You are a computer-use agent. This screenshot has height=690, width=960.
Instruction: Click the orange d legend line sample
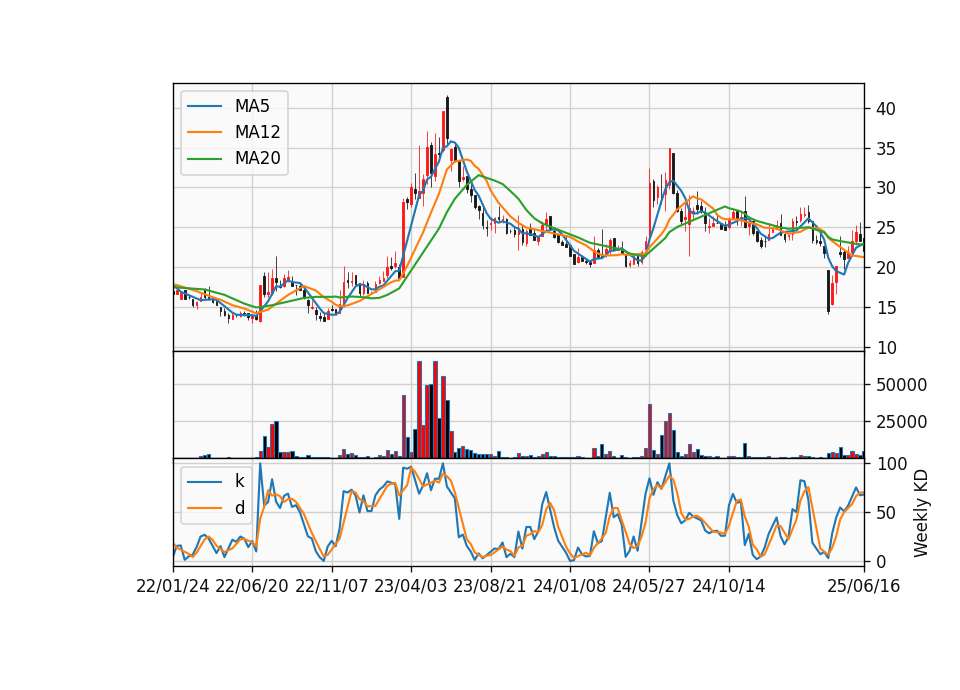[204, 508]
